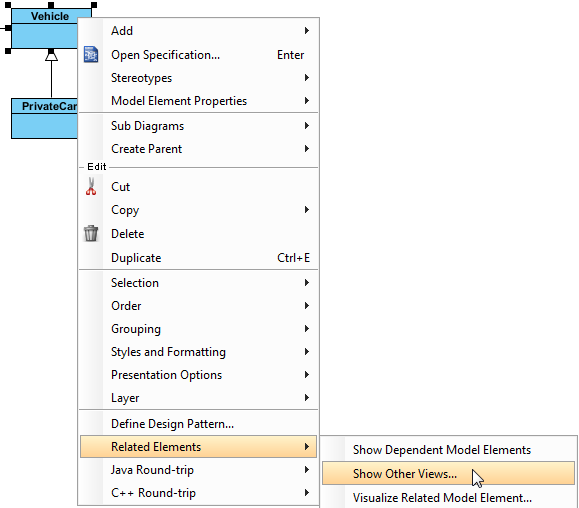The width and height of the screenshot is (579, 508).
Task: Click the generalization arrow triangle below Vehicle
Action: [x=51, y=56]
